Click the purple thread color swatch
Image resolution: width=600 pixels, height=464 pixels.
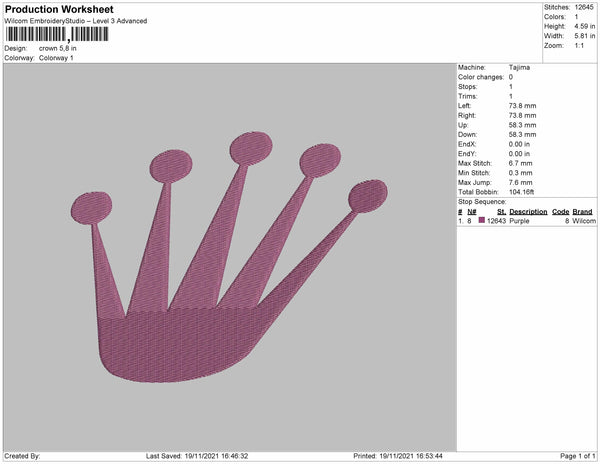point(482,220)
